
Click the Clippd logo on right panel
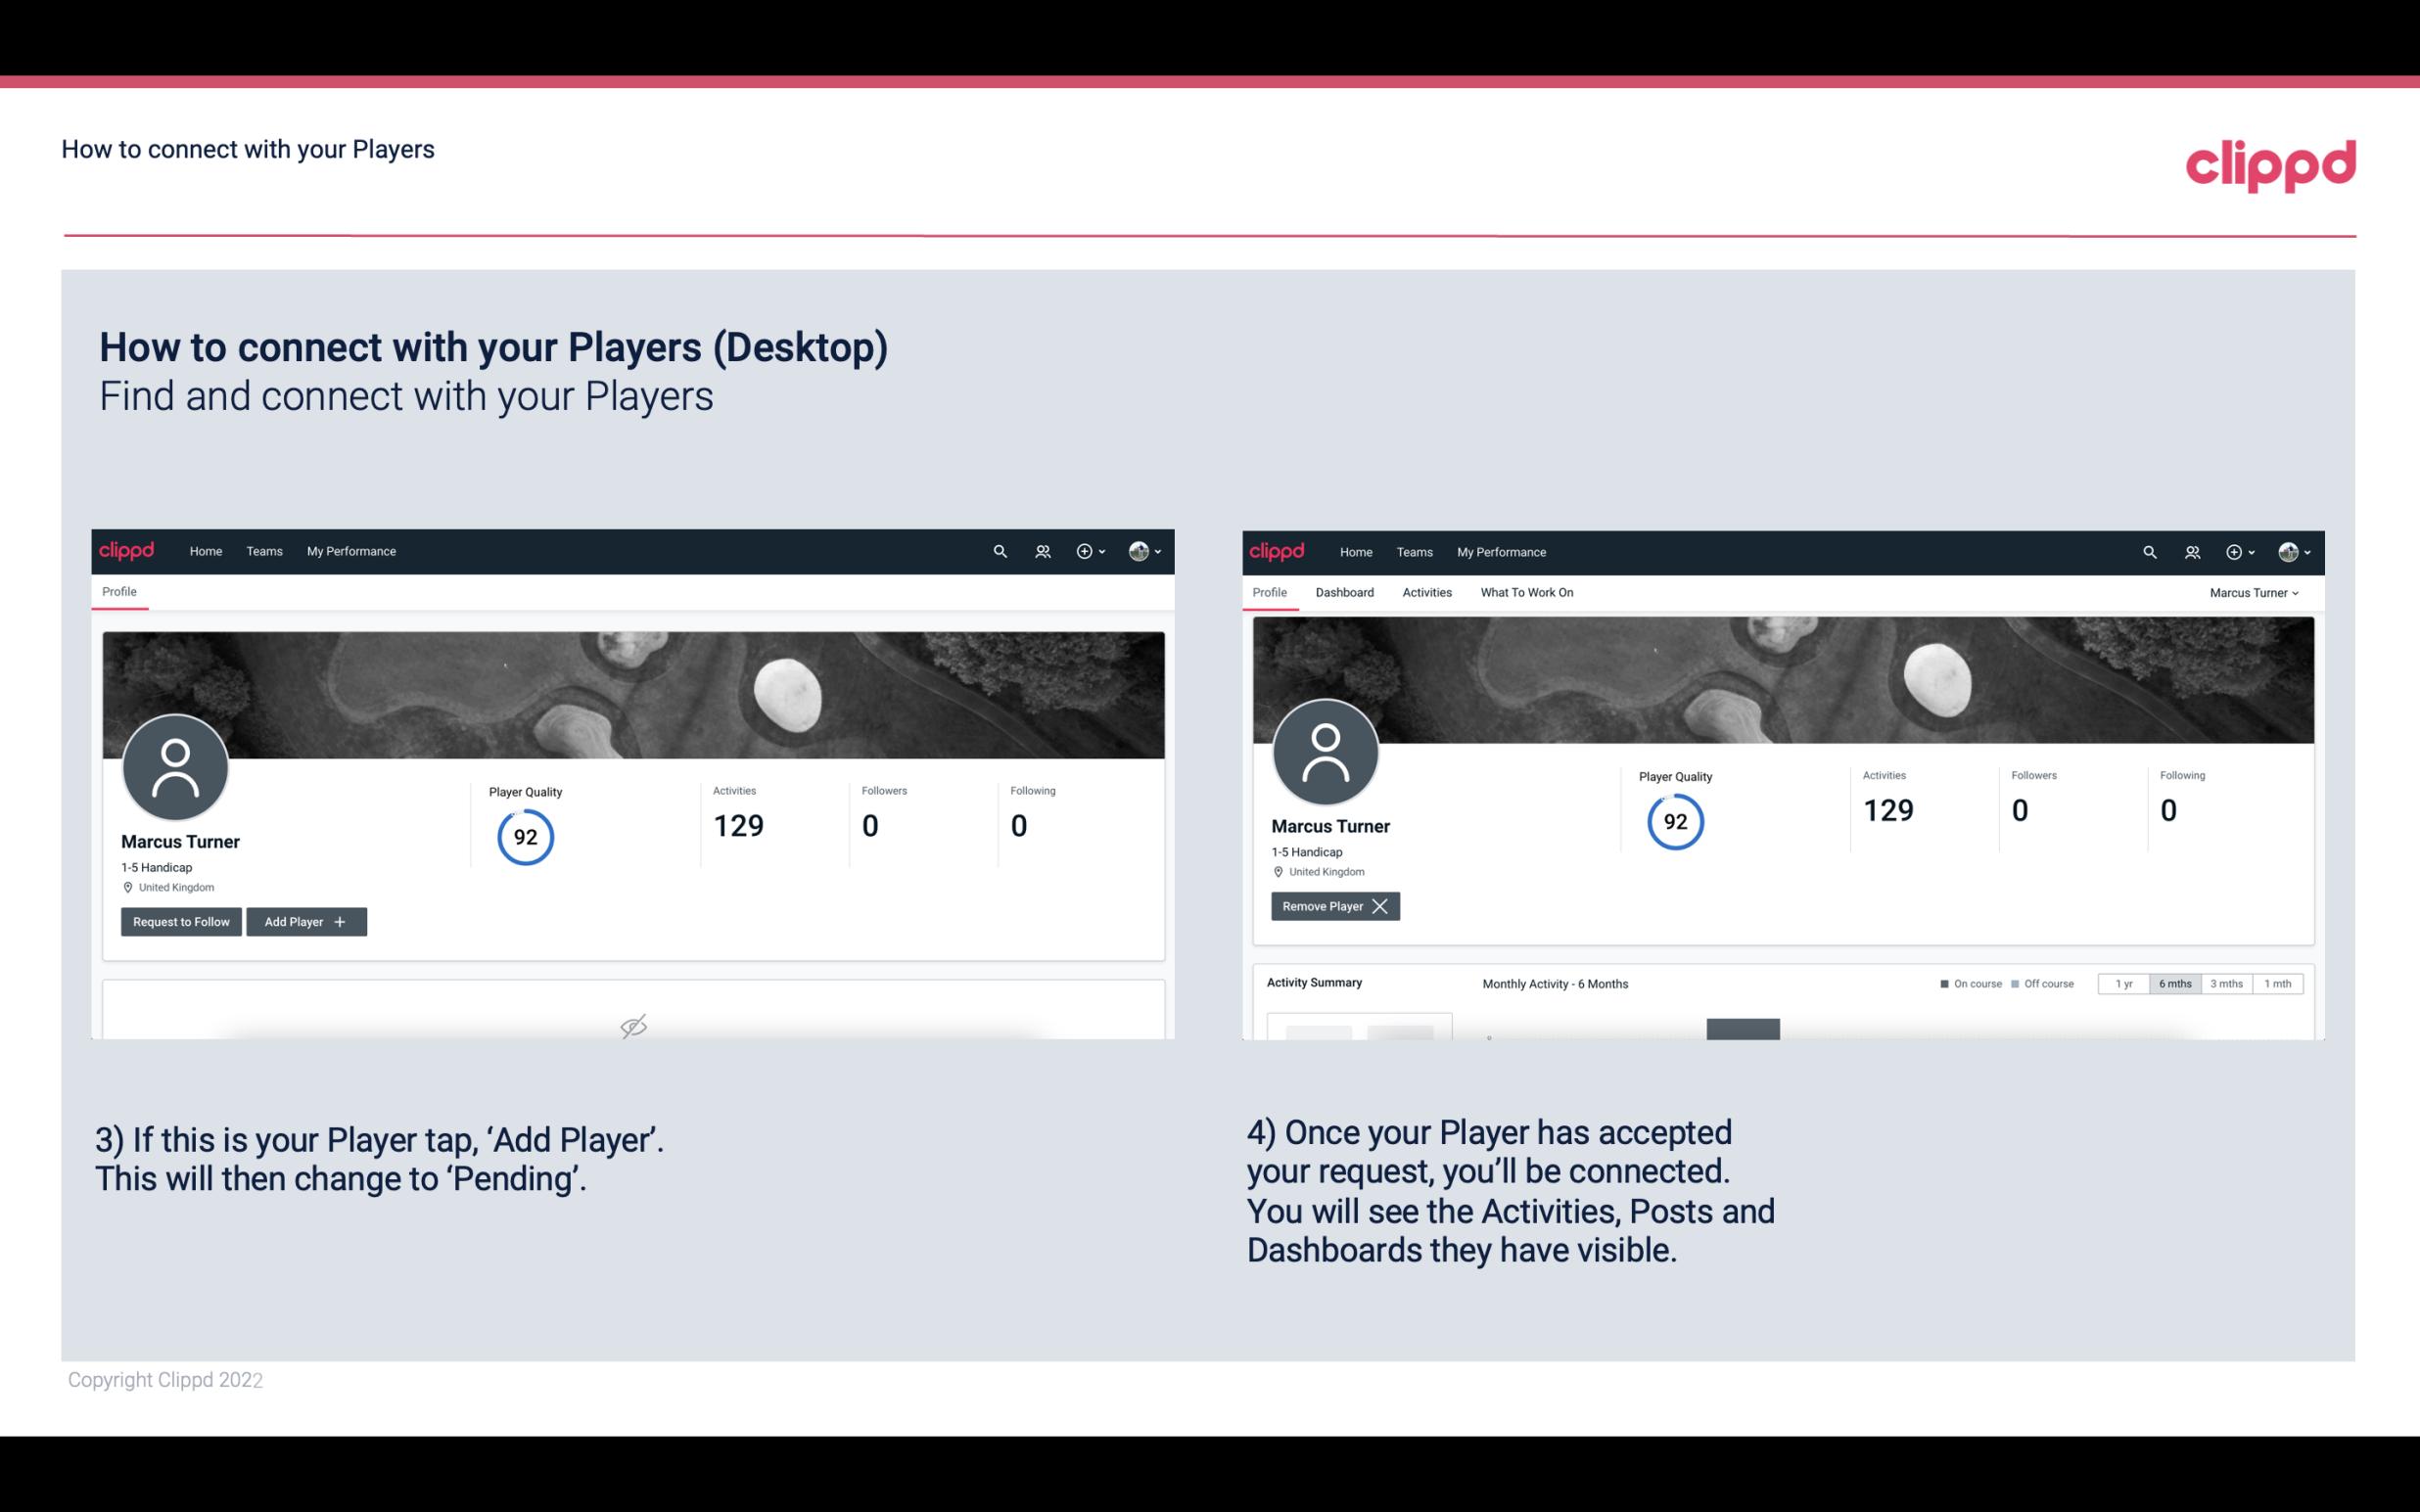[1278, 550]
